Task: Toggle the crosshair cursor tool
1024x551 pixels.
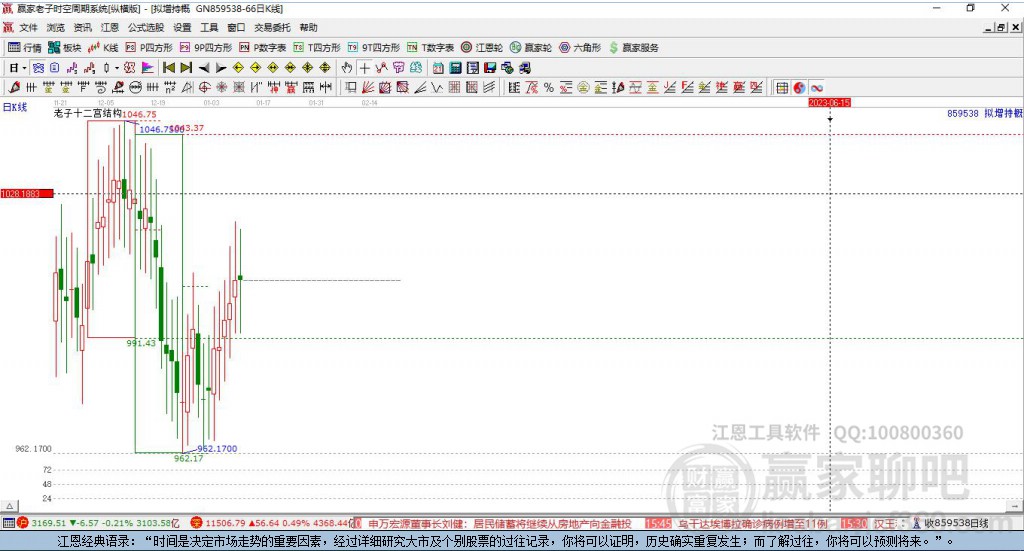Action: click(364, 68)
